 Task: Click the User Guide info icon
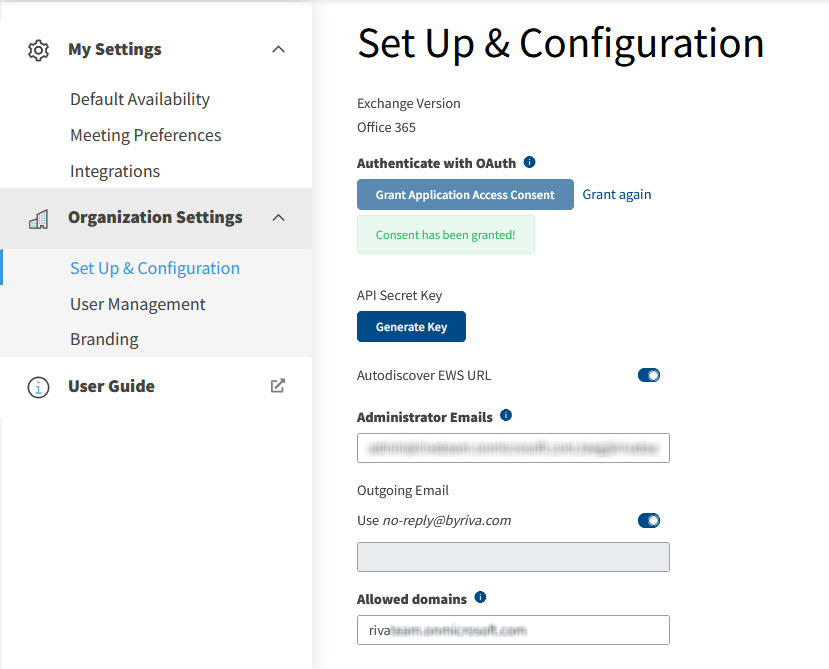[x=38, y=387]
